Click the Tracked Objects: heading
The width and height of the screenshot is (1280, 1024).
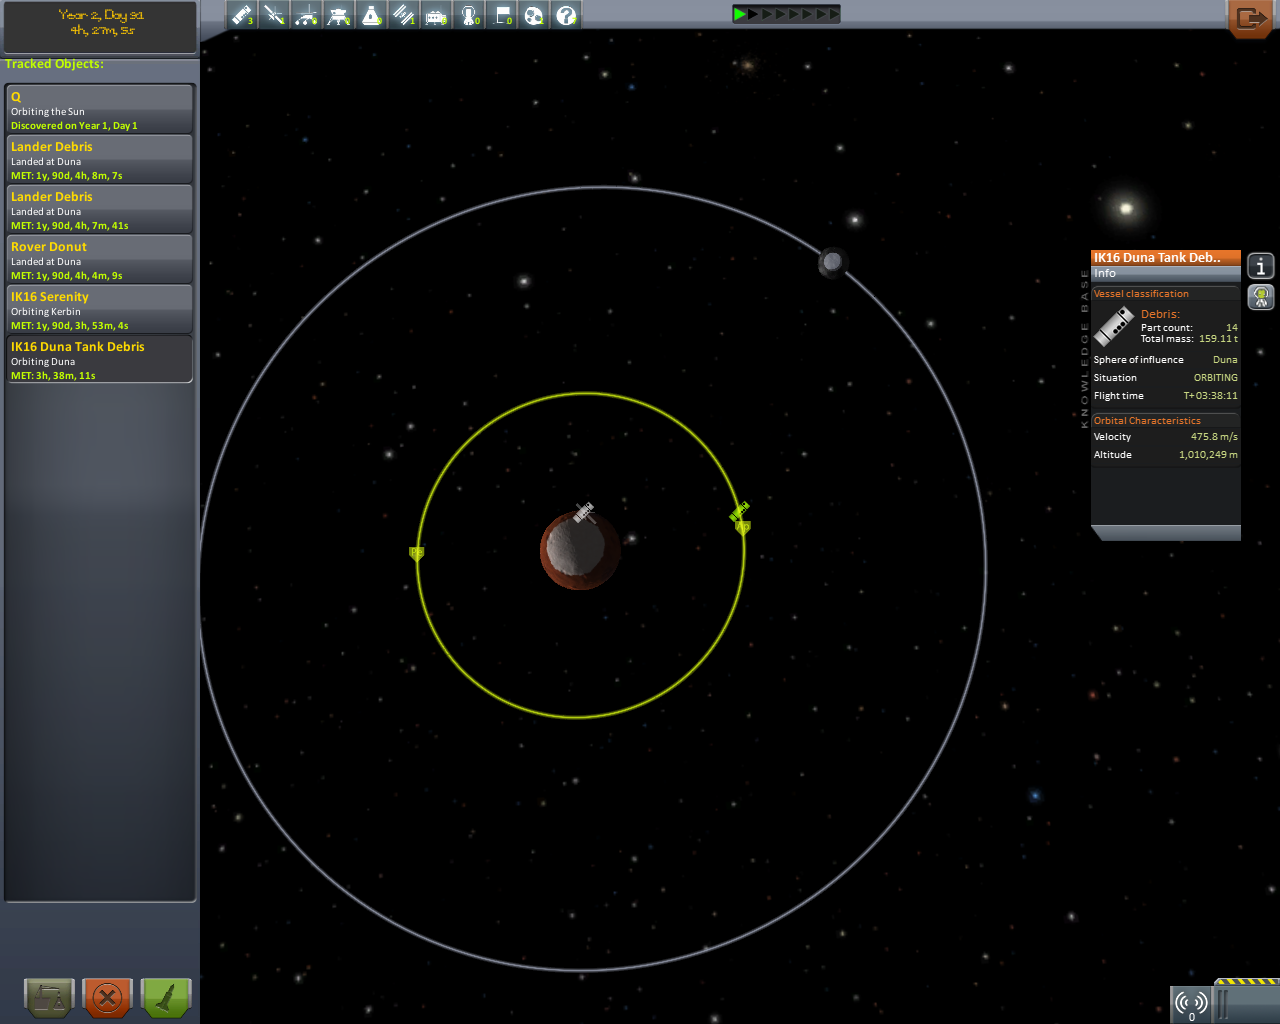tap(54, 64)
